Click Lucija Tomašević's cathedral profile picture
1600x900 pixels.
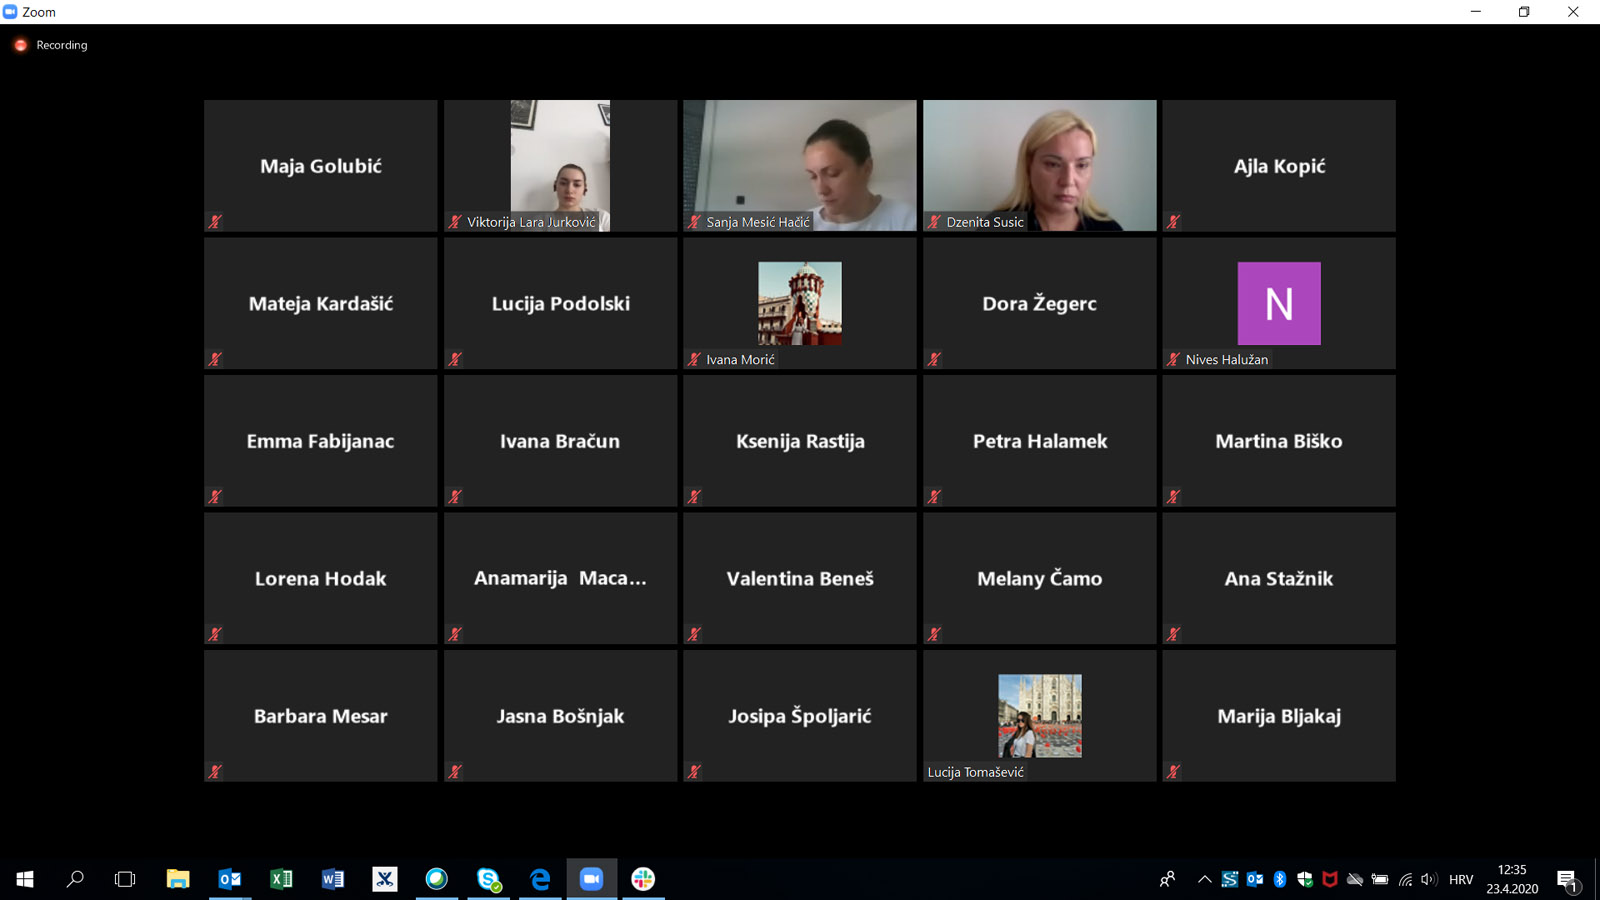coord(1040,716)
